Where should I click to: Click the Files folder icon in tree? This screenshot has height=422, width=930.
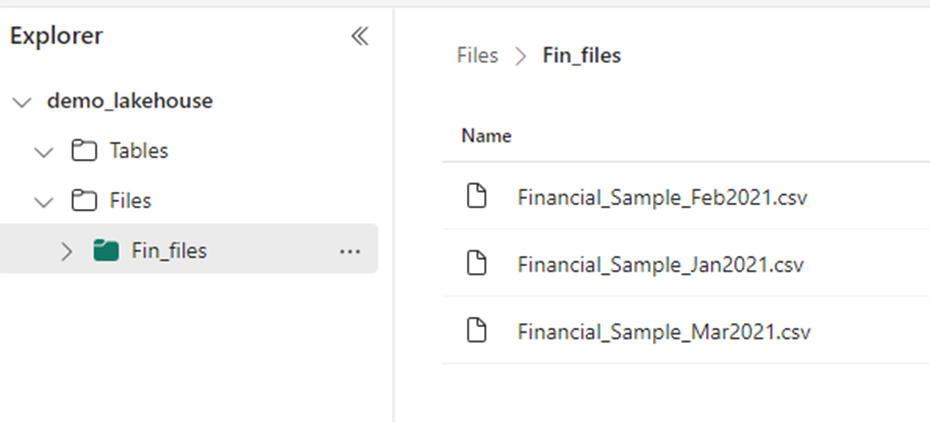pyautogui.click(x=84, y=200)
